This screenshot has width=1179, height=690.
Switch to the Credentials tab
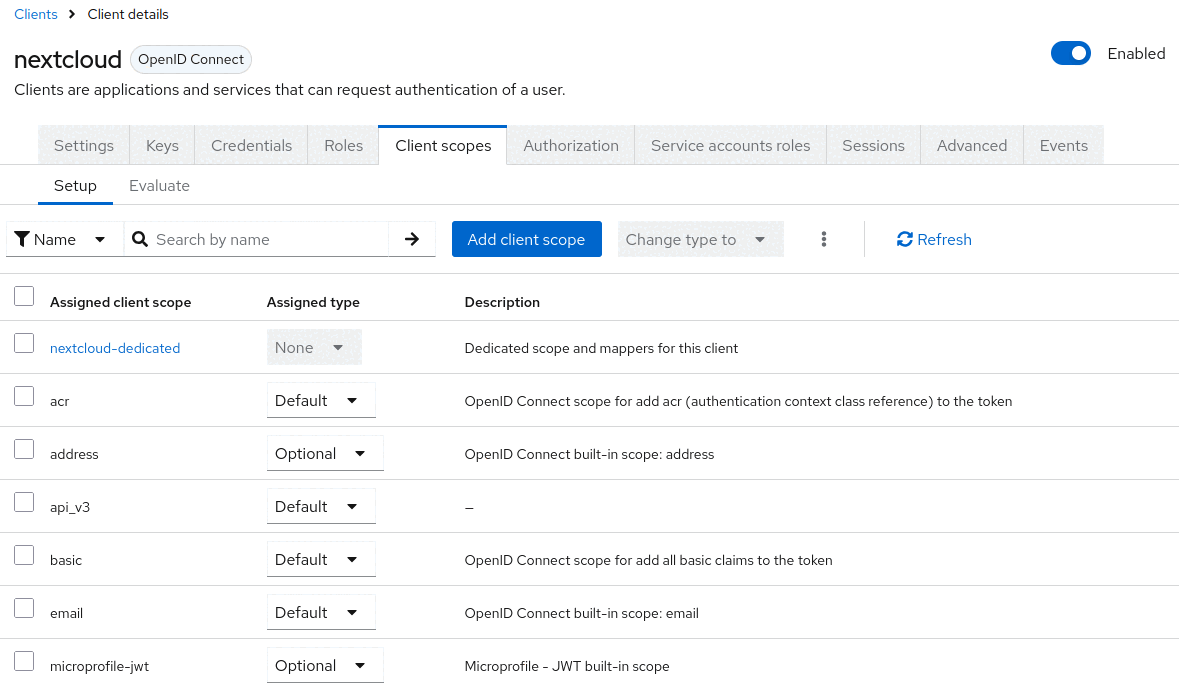pos(250,144)
